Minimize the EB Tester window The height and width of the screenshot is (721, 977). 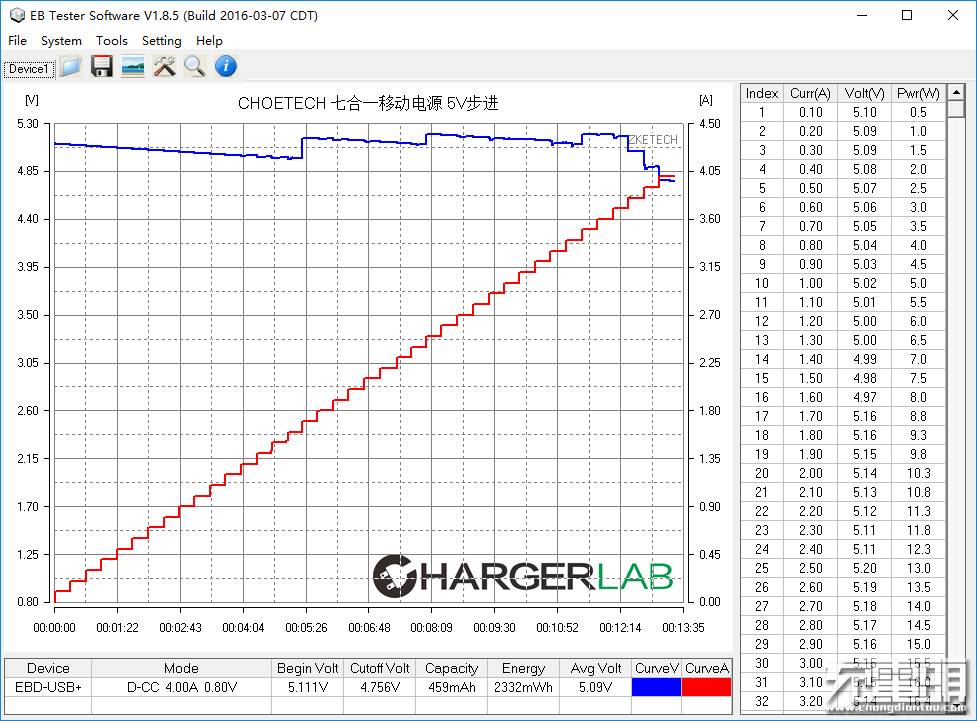[862, 15]
